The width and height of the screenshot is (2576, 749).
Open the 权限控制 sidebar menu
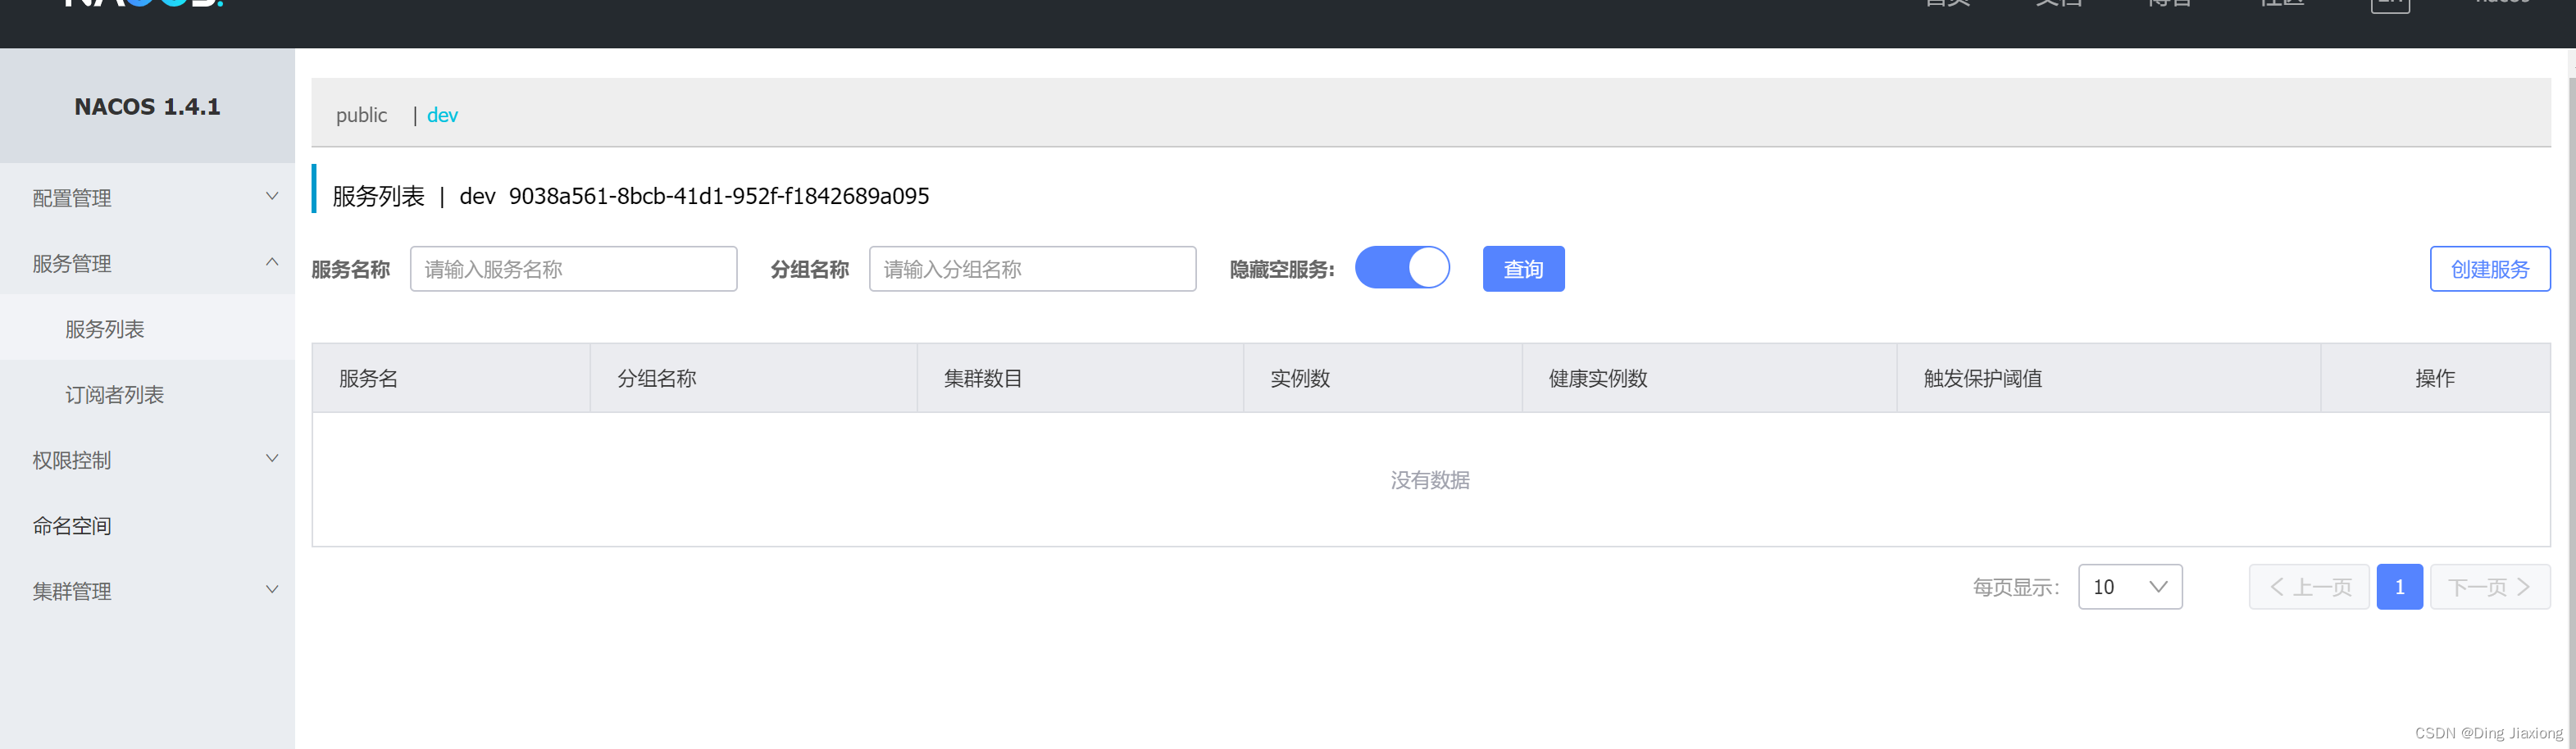click(147, 460)
